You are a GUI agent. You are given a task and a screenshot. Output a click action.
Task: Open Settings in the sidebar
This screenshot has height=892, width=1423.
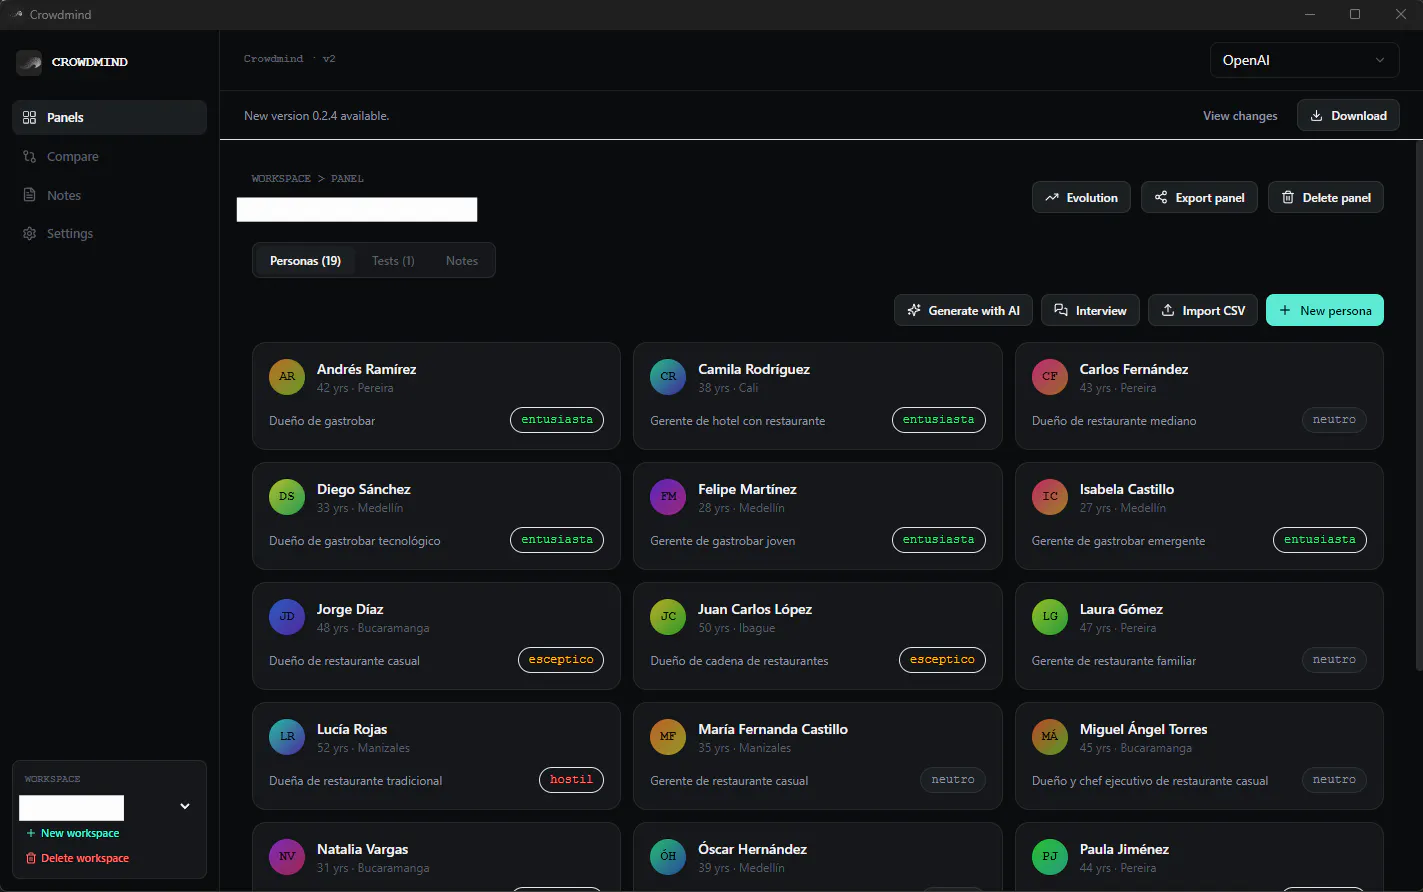[109, 233]
